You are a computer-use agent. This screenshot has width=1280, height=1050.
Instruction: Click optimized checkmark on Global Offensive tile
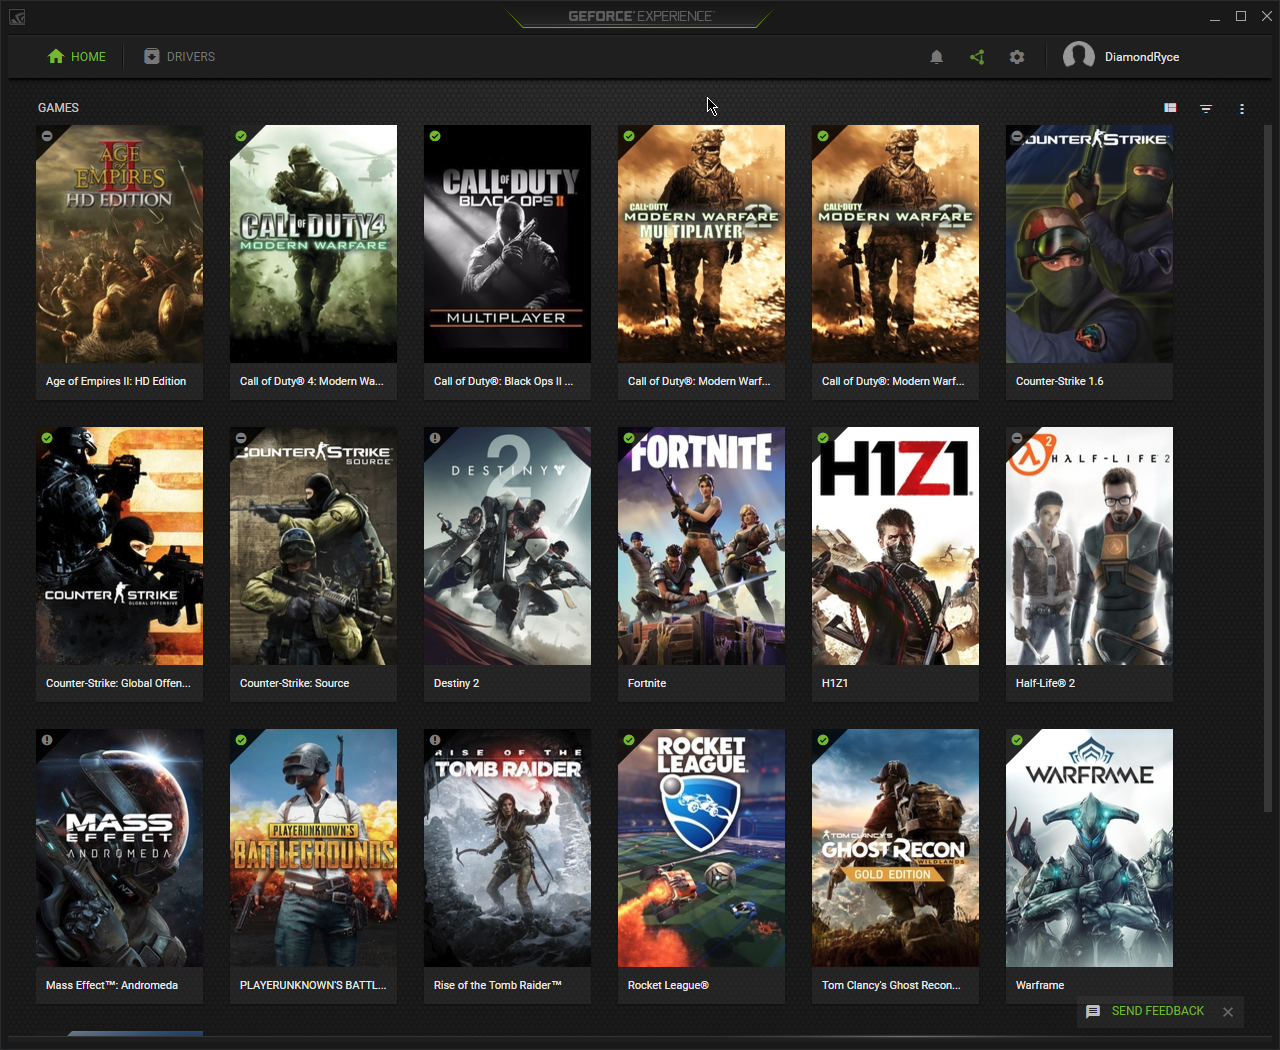tap(47, 438)
